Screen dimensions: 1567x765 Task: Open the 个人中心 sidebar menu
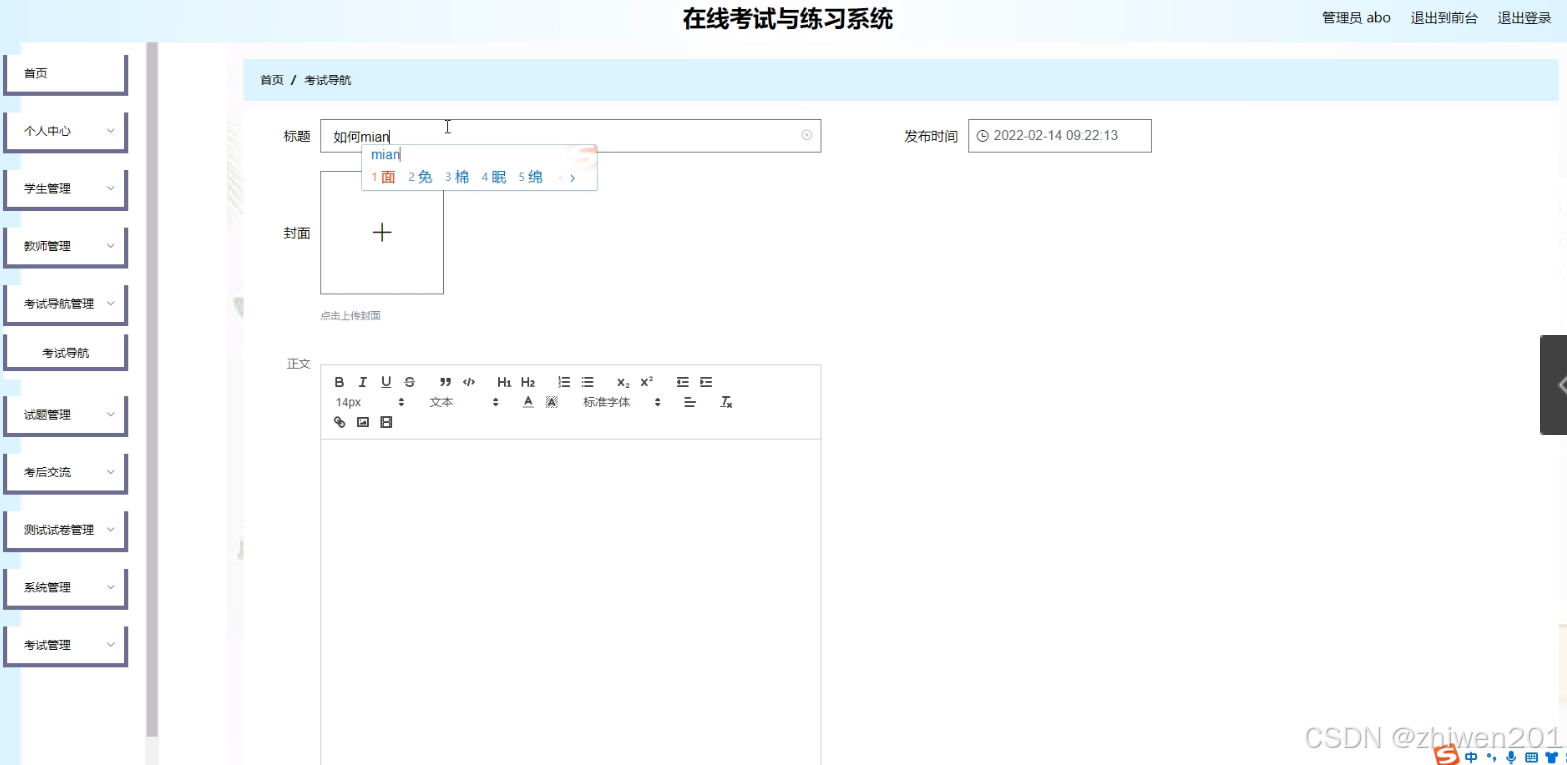[65, 130]
